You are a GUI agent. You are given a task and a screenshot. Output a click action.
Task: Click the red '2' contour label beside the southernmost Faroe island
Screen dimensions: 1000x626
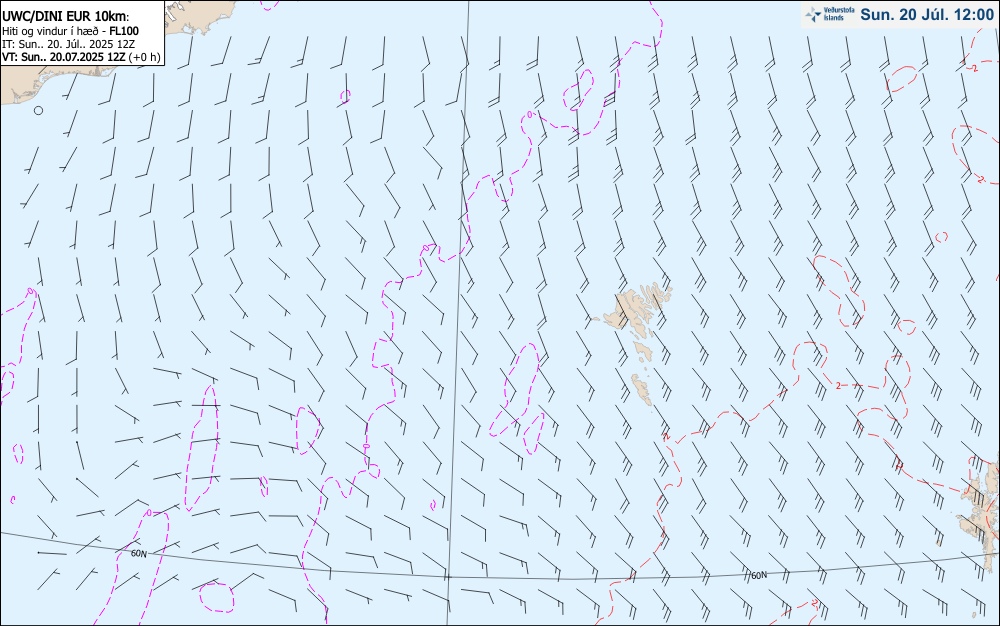tap(665, 437)
